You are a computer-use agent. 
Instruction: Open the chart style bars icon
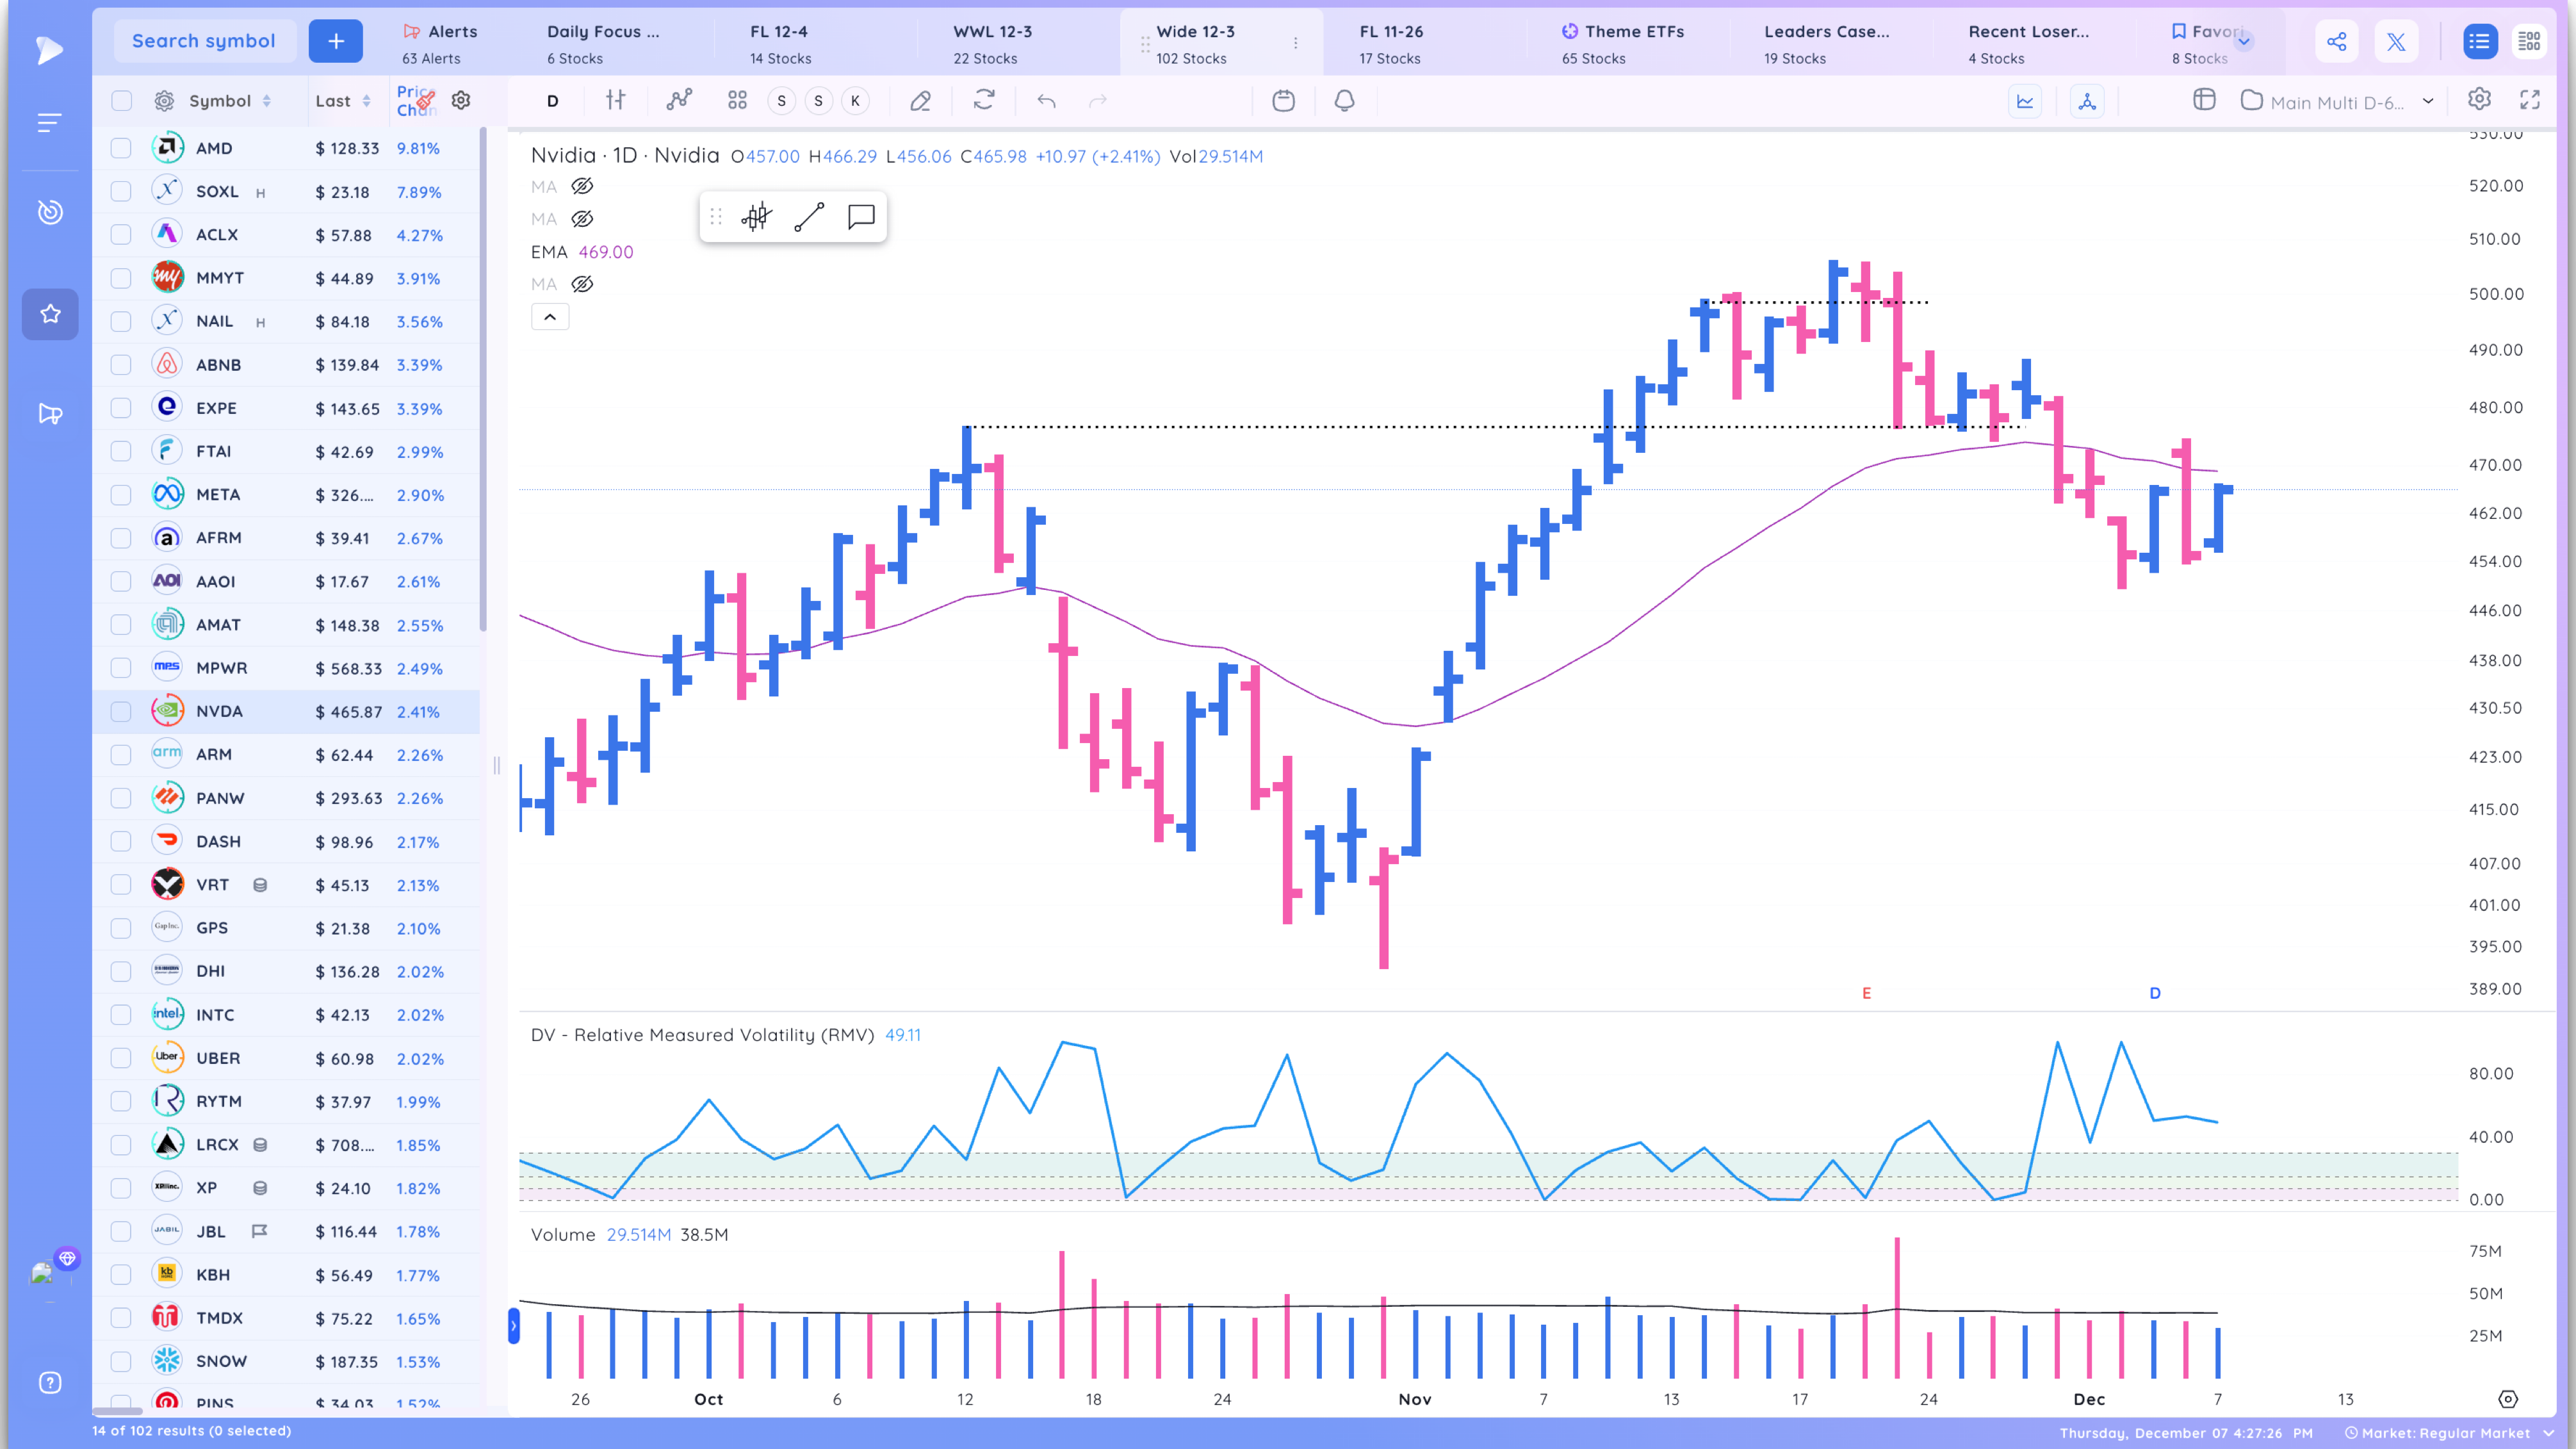point(616,100)
